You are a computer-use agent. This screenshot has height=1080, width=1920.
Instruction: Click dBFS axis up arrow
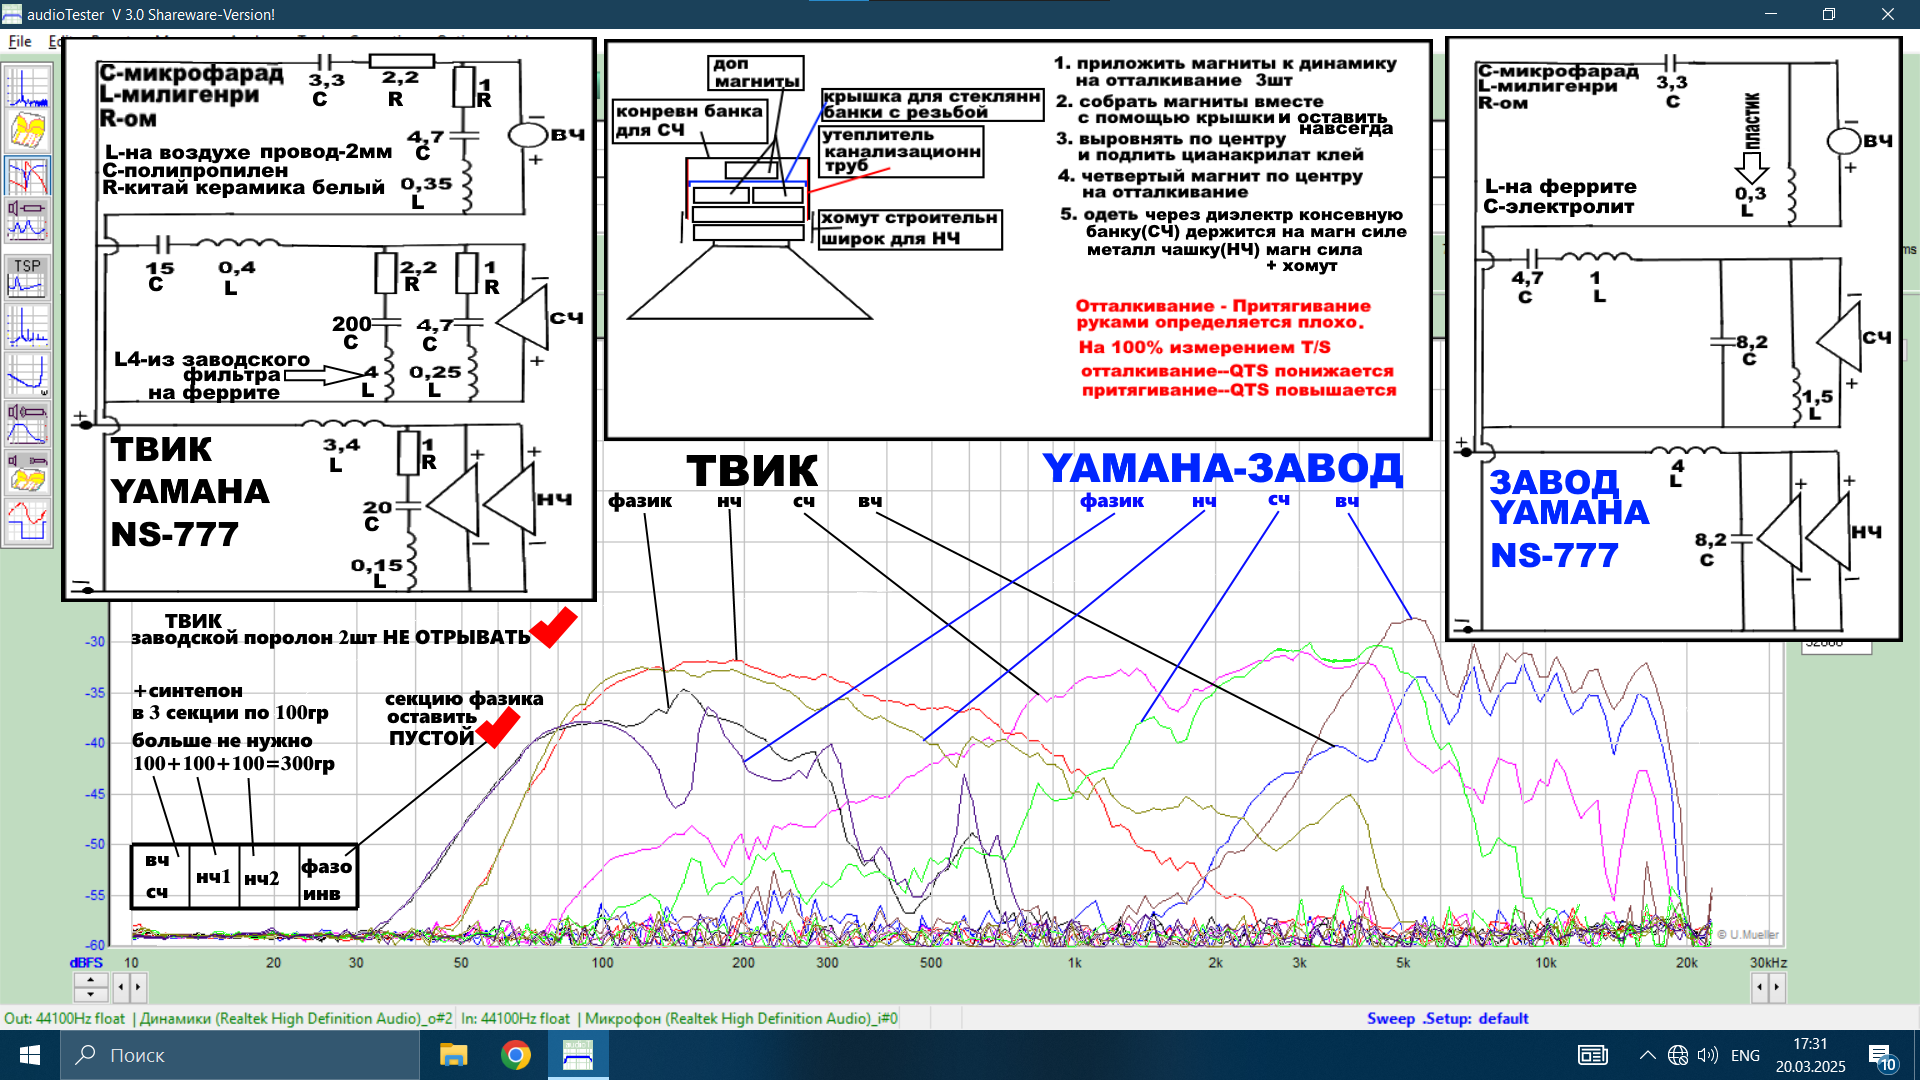click(90, 980)
